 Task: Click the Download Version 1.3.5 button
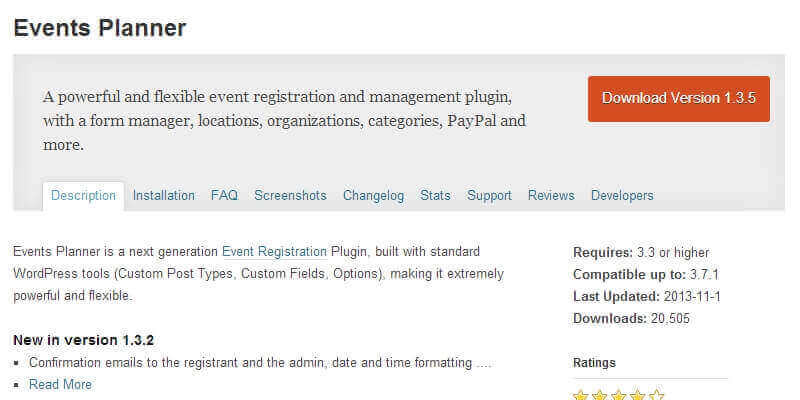(x=679, y=98)
